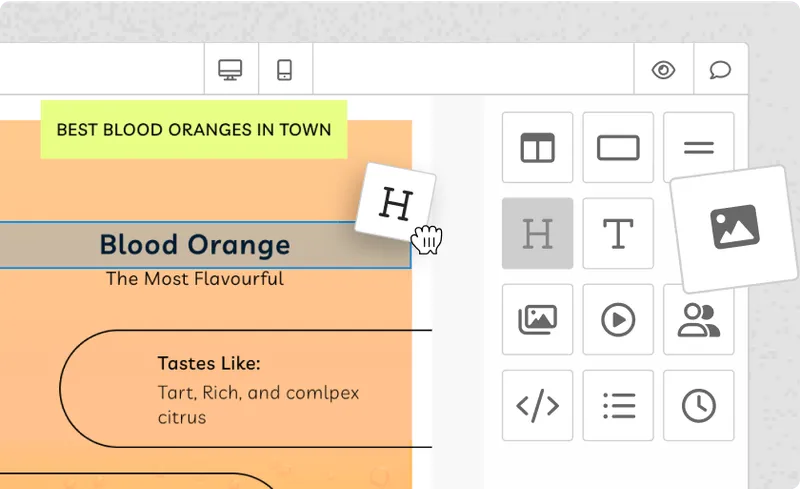Screen dimensions: 800x489
Task: Select the rectangle button block
Action: 618,148
